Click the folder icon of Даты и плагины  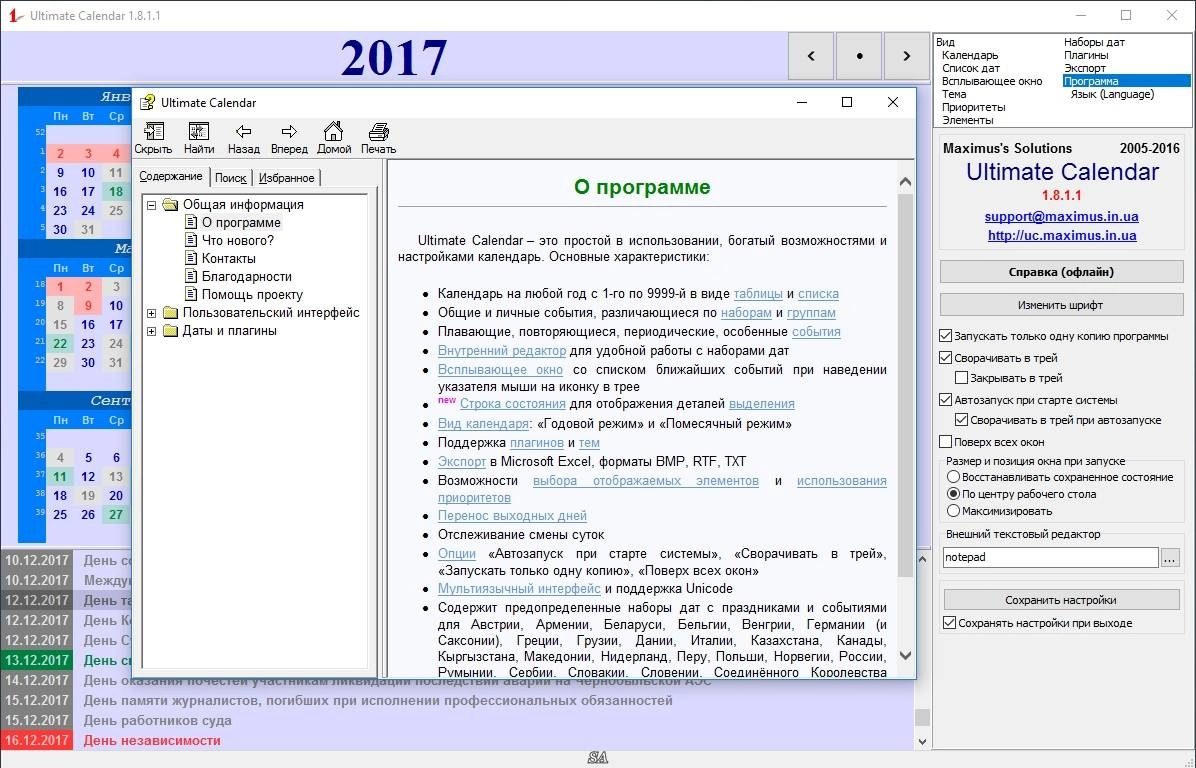click(170, 331)
